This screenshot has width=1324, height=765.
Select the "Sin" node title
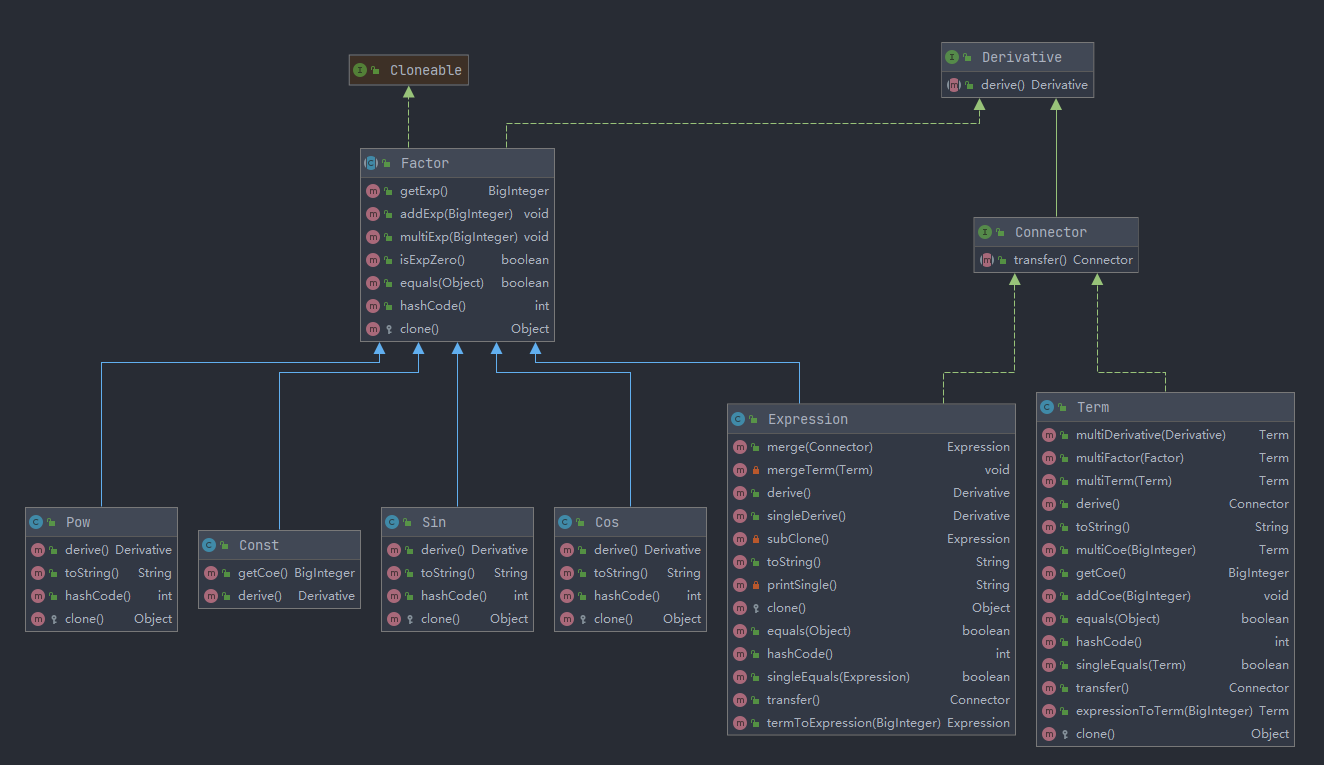coord(434,522)
